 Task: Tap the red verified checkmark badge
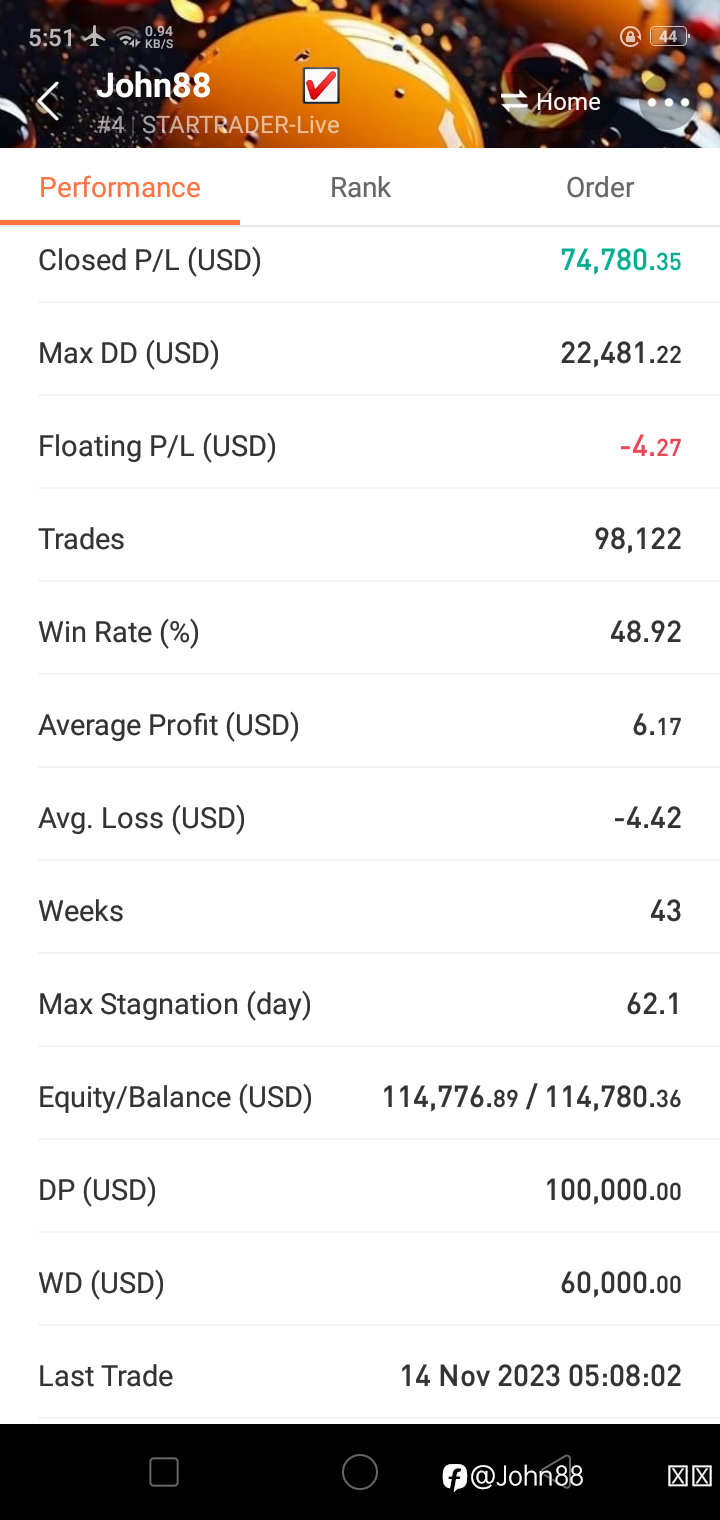(321, 86)
